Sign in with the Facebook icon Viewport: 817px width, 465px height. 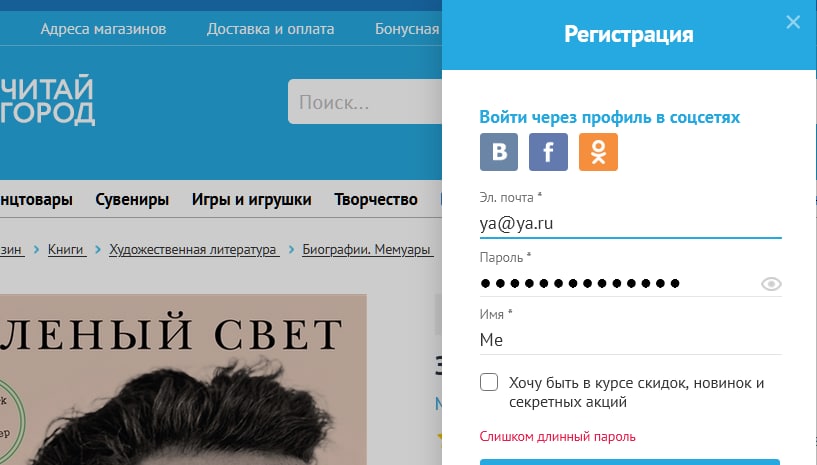tap(548, 152)
